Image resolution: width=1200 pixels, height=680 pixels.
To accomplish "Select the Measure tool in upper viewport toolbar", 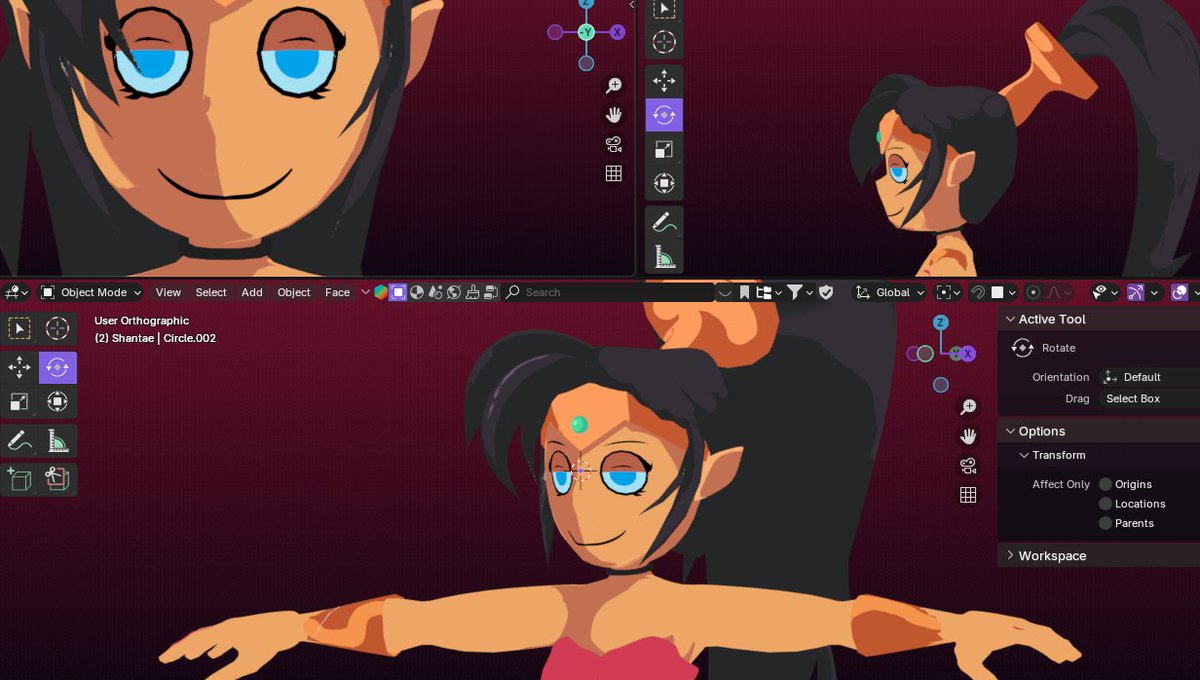I will click(x=664, y=256).
